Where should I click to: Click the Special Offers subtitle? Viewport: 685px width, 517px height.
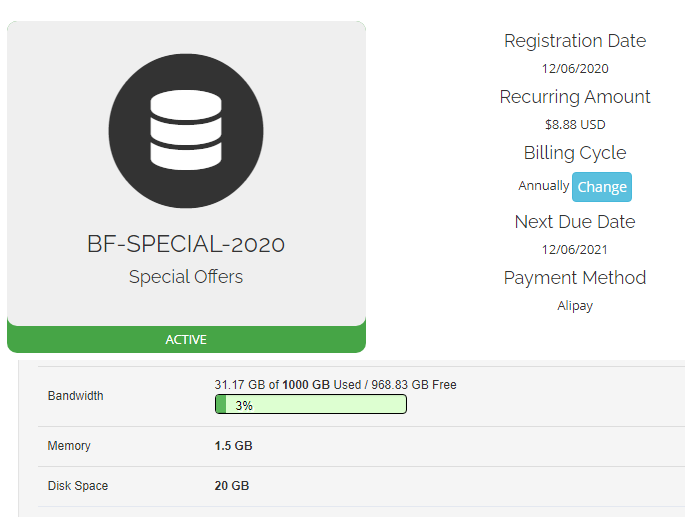pyautogui.click(x=186, y=277)
